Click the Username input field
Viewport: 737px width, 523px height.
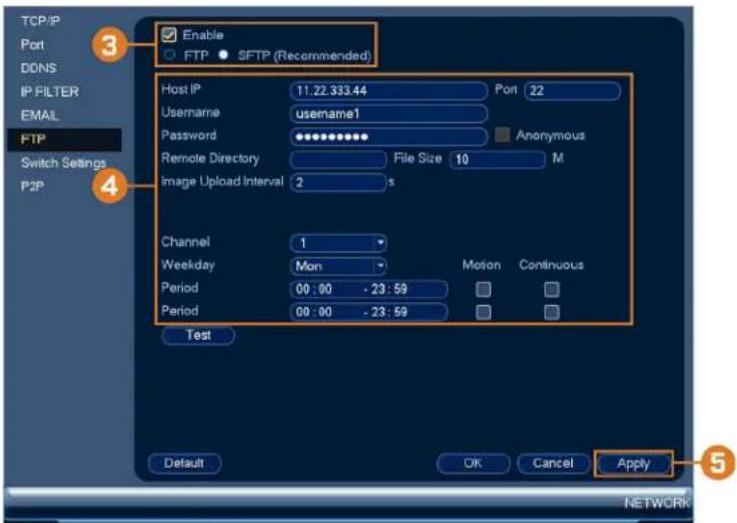pos(389,114)
